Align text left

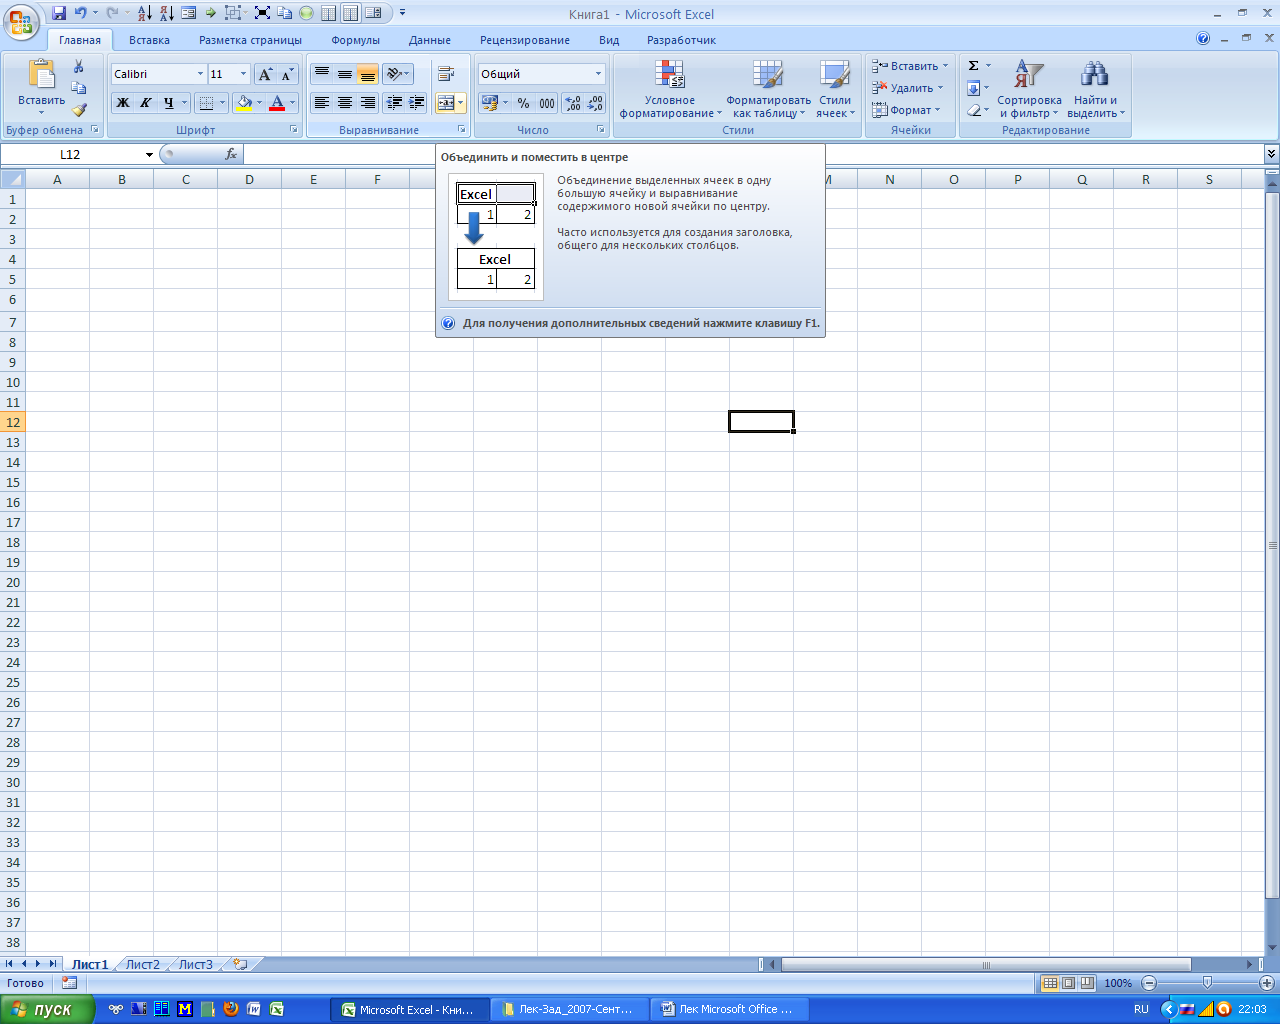point(322,102)
